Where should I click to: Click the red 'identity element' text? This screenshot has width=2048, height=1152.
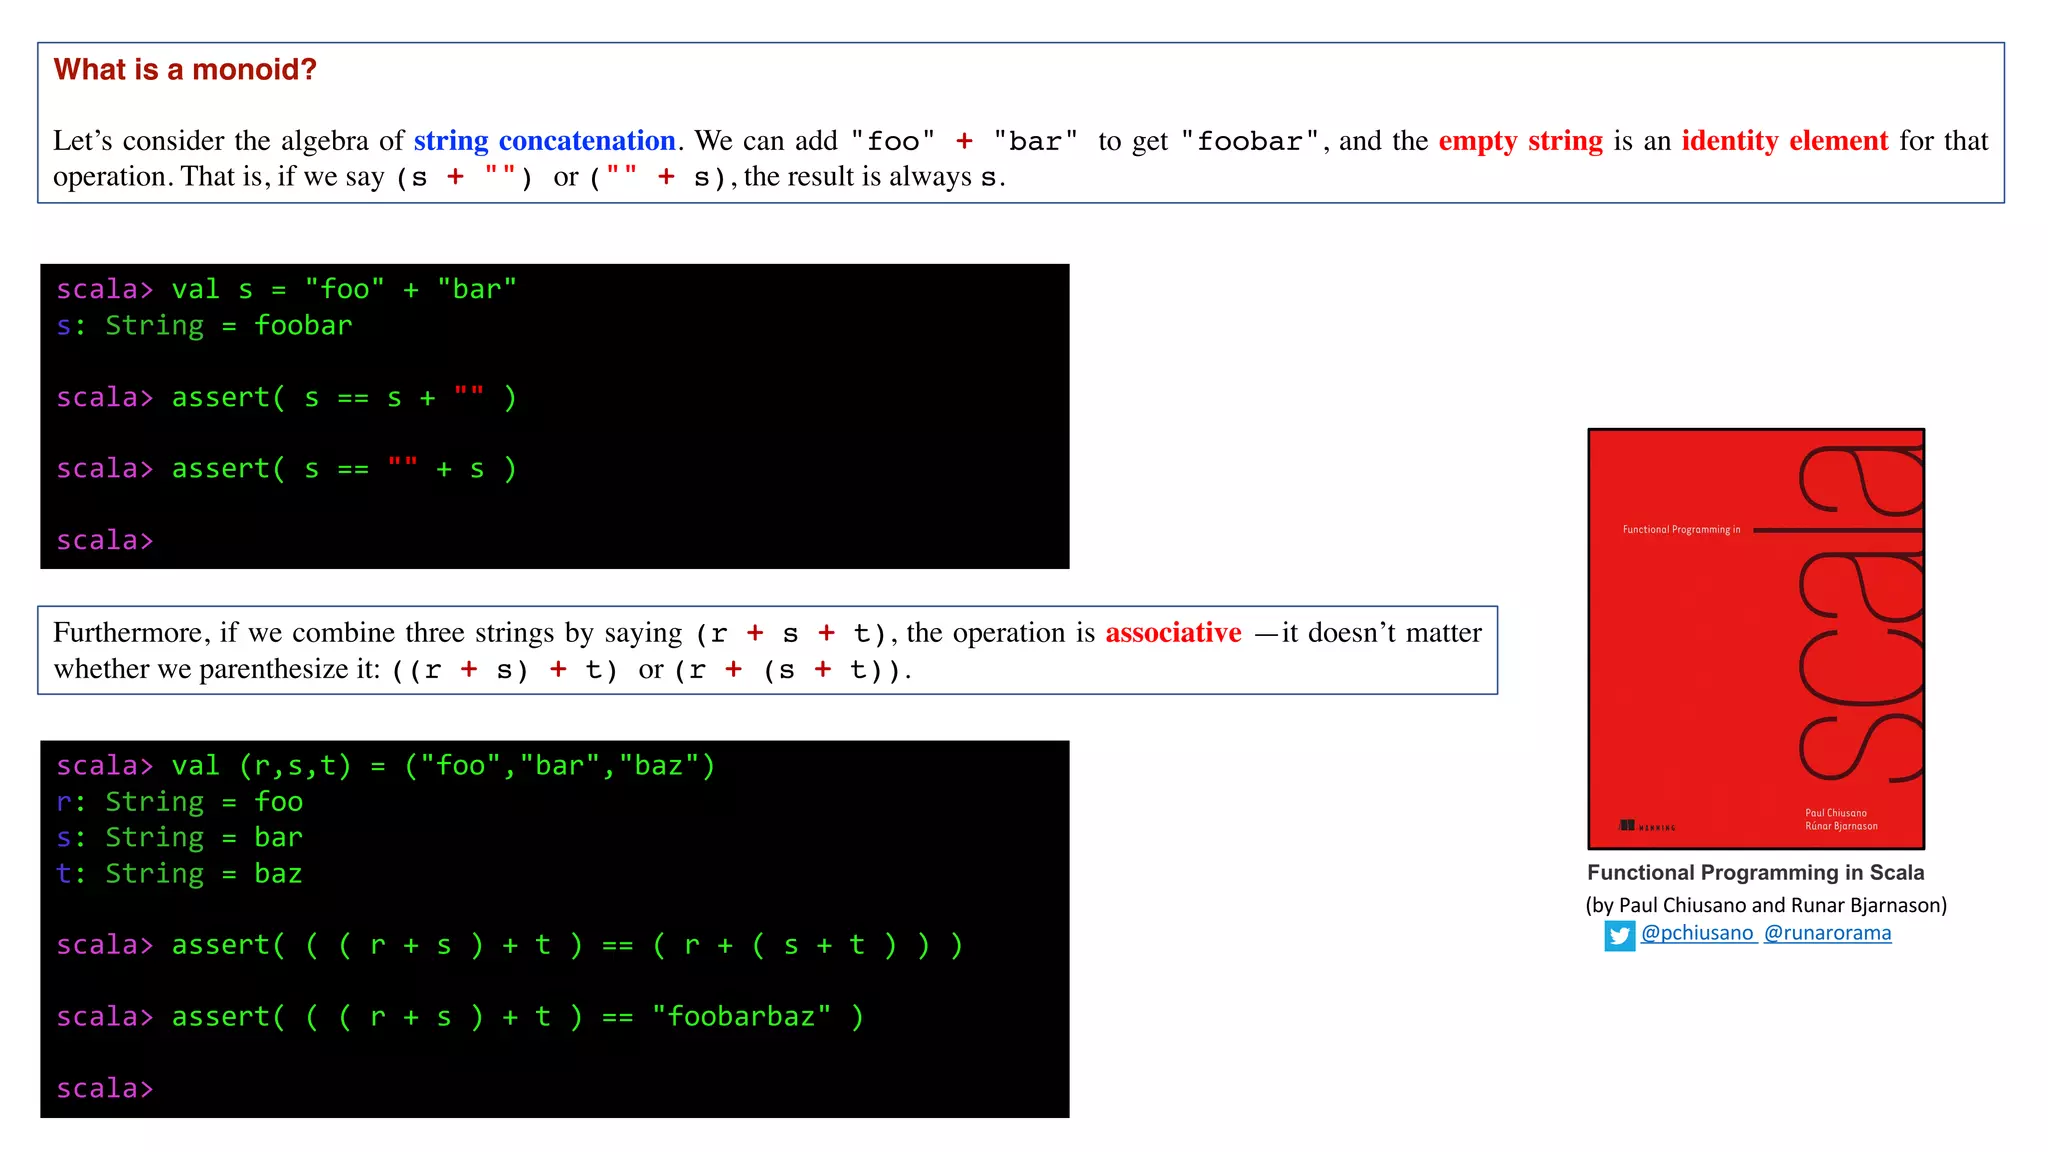tap(1784, 141)
